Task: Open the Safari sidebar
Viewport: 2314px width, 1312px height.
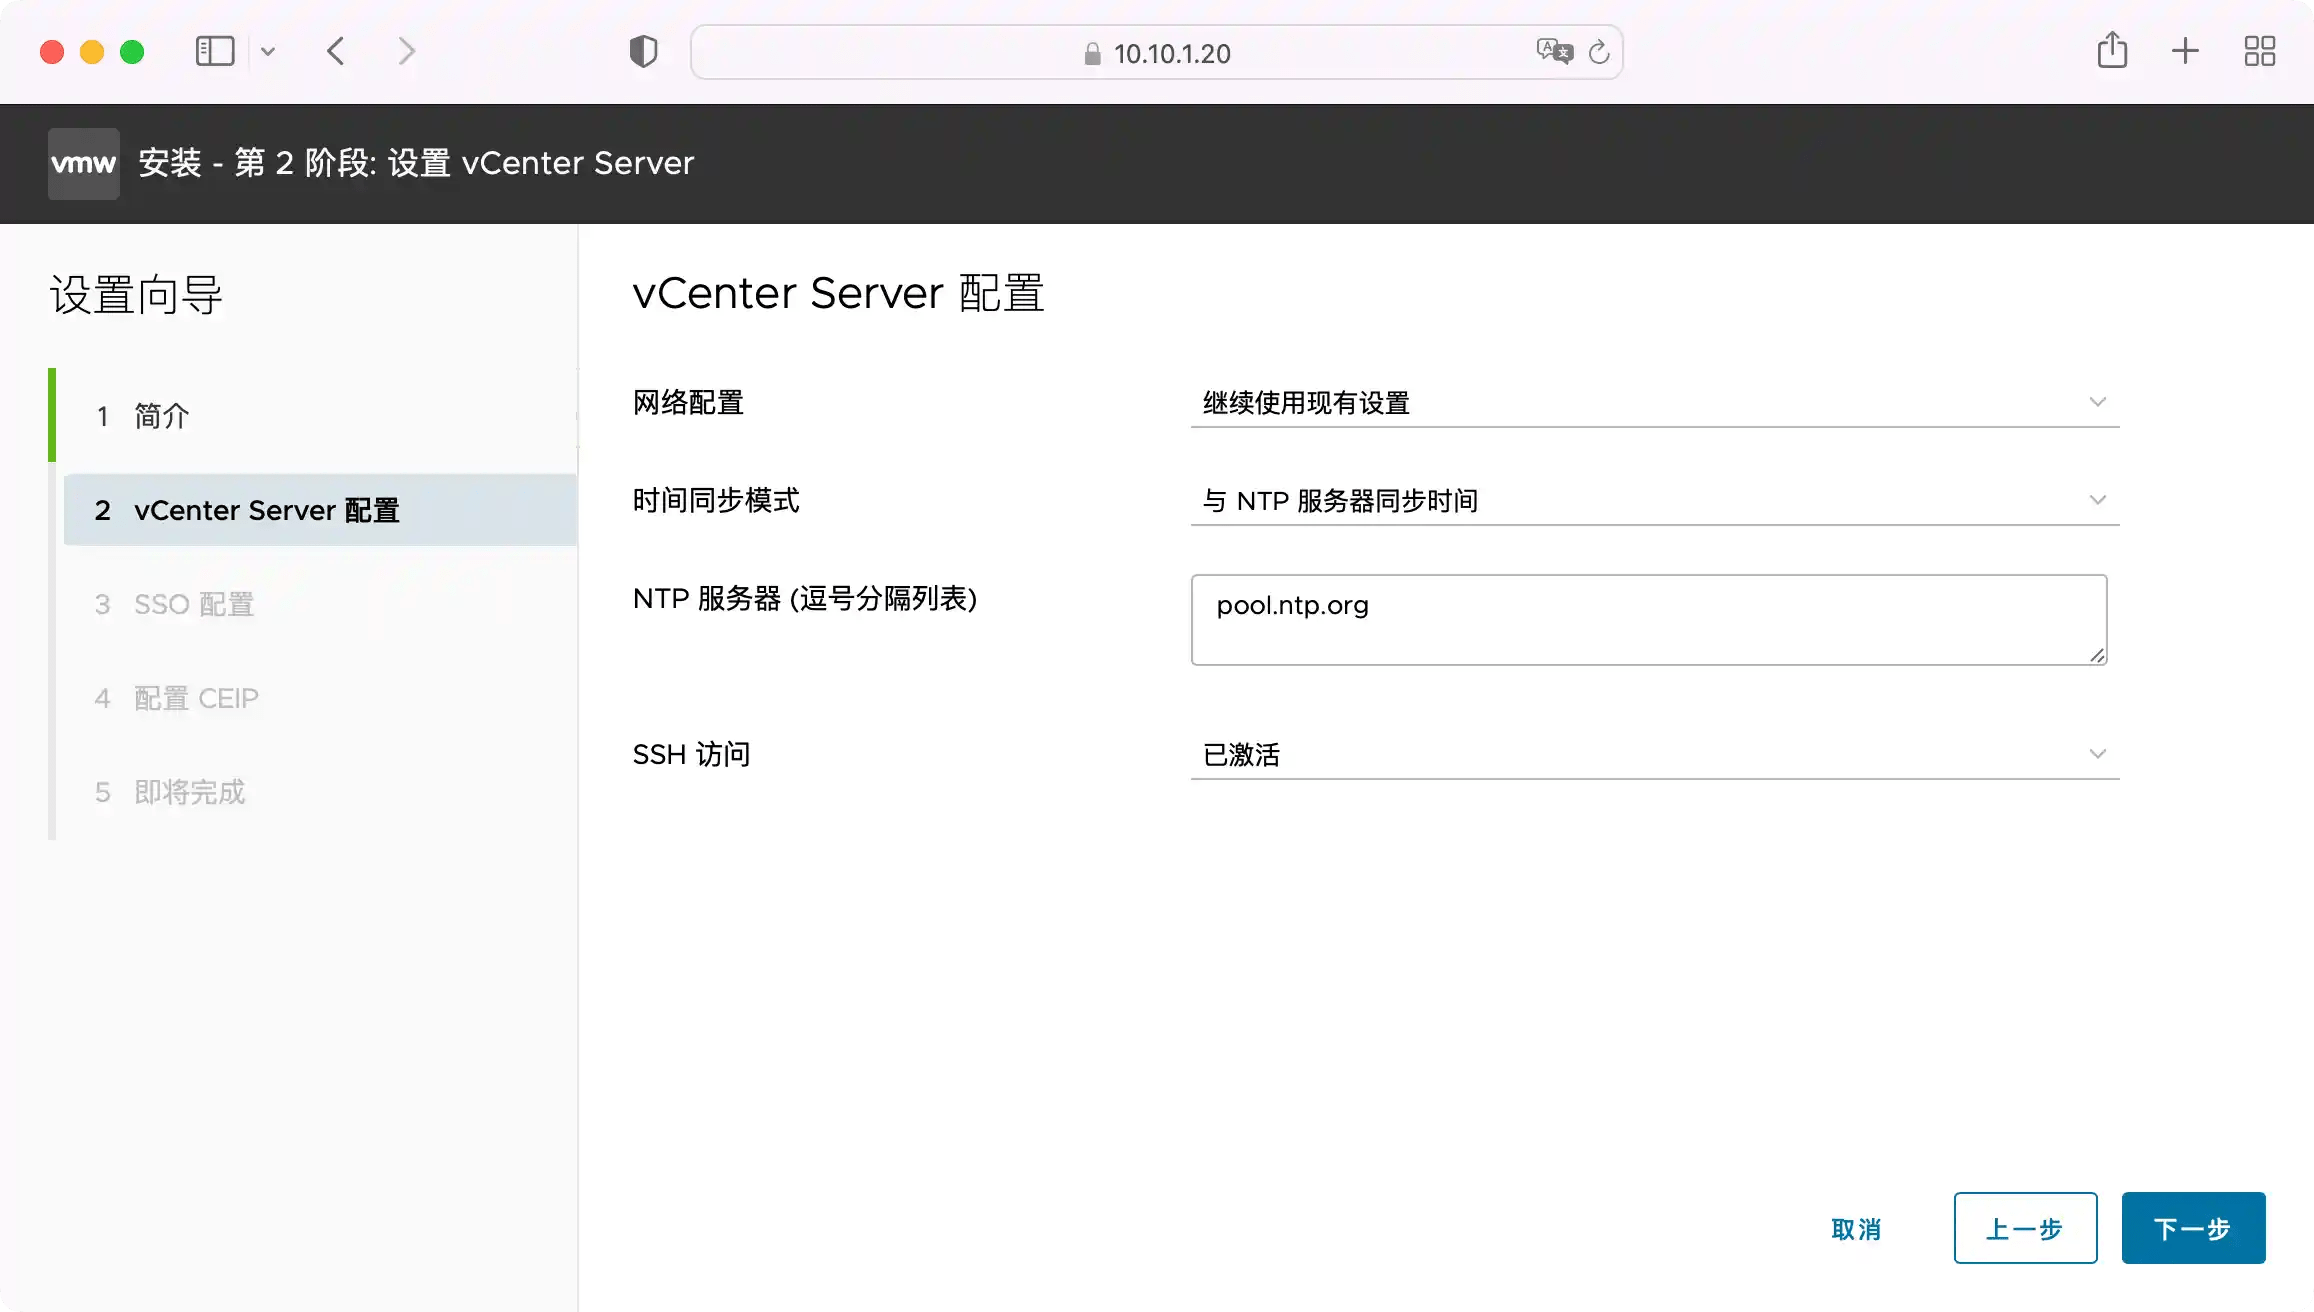Action: 214,50
